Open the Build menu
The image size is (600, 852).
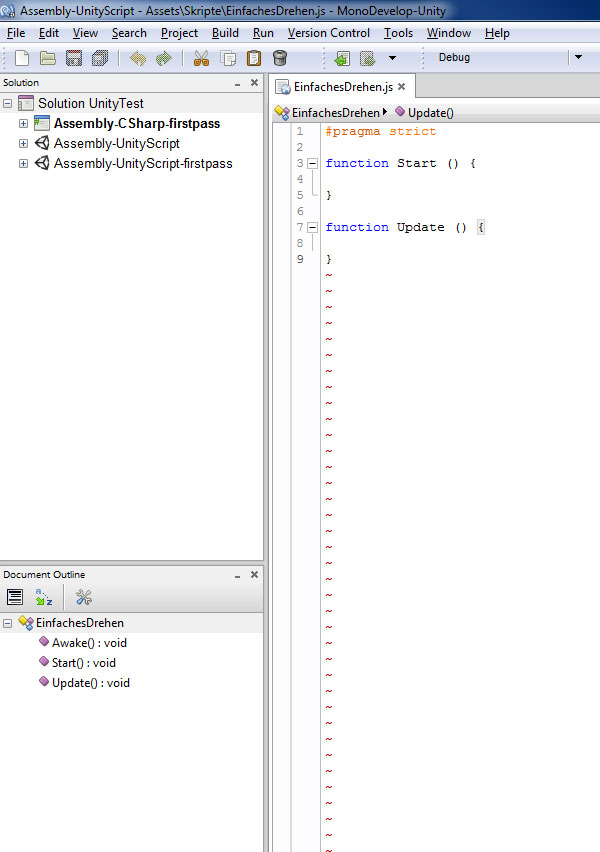(225, 33)
